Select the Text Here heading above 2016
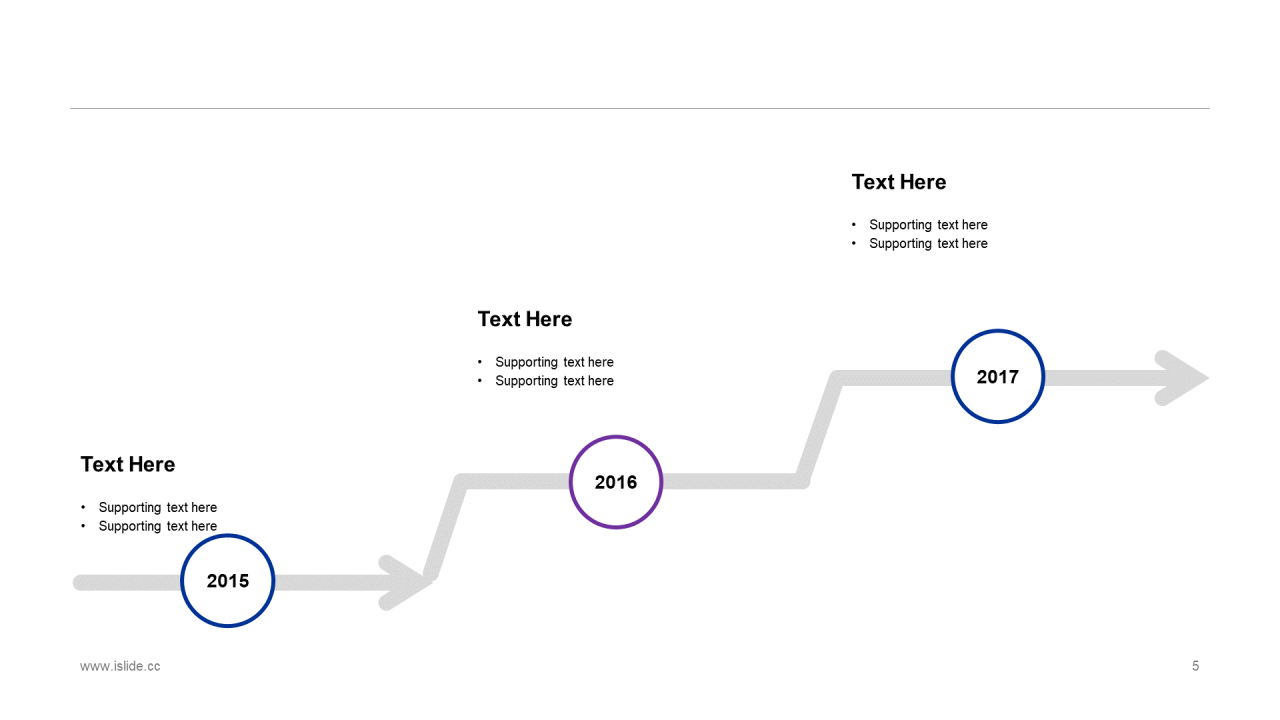 525,319
